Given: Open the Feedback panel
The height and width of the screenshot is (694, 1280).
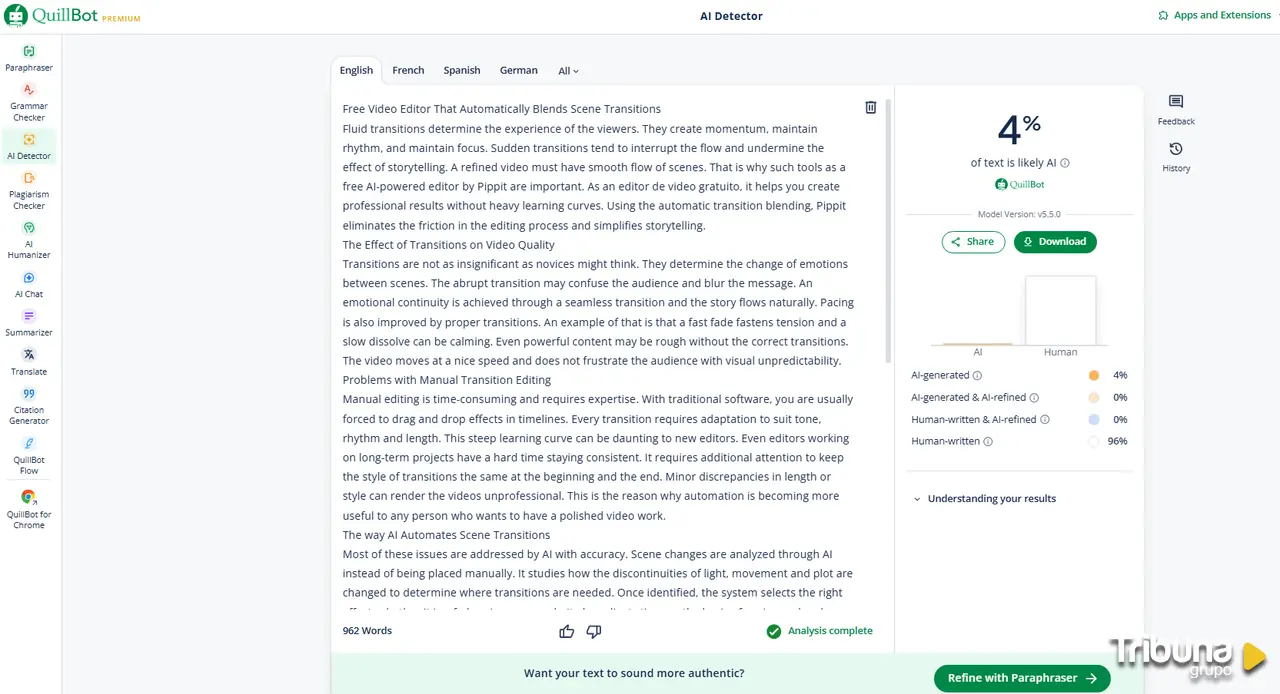Looking at the screenshot, I should 1176,109.
